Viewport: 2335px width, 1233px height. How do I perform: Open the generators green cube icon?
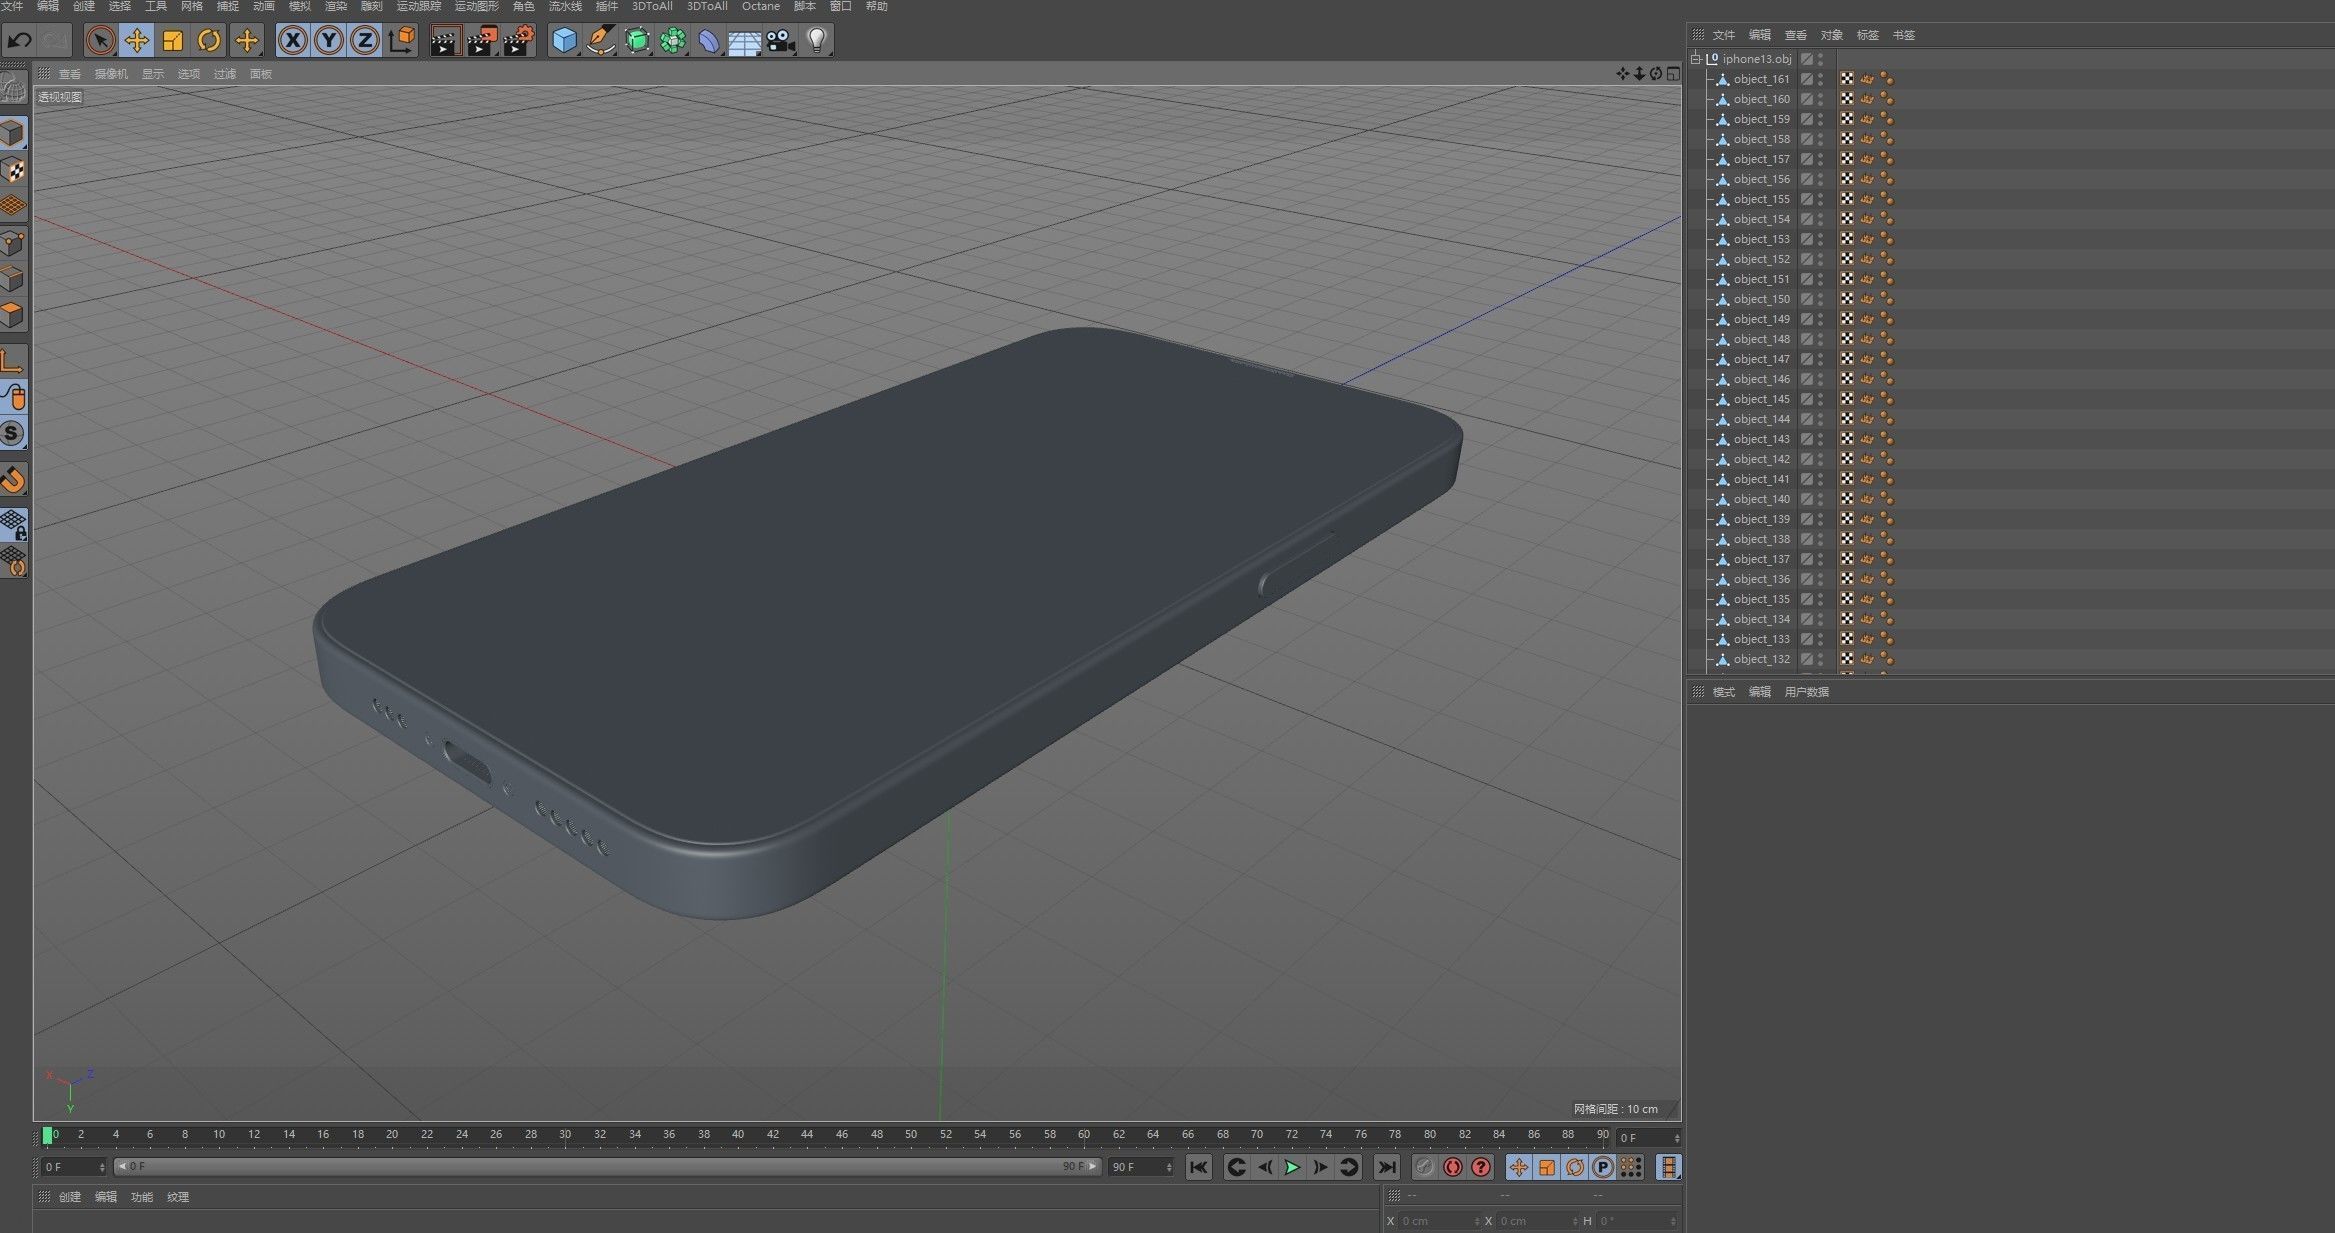637,41
